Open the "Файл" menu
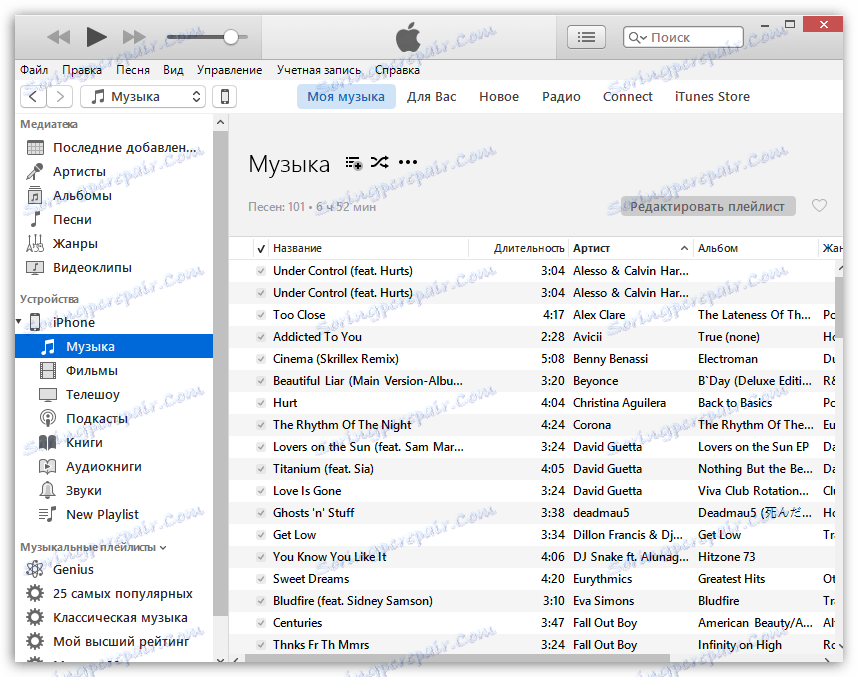 point(34,70)
